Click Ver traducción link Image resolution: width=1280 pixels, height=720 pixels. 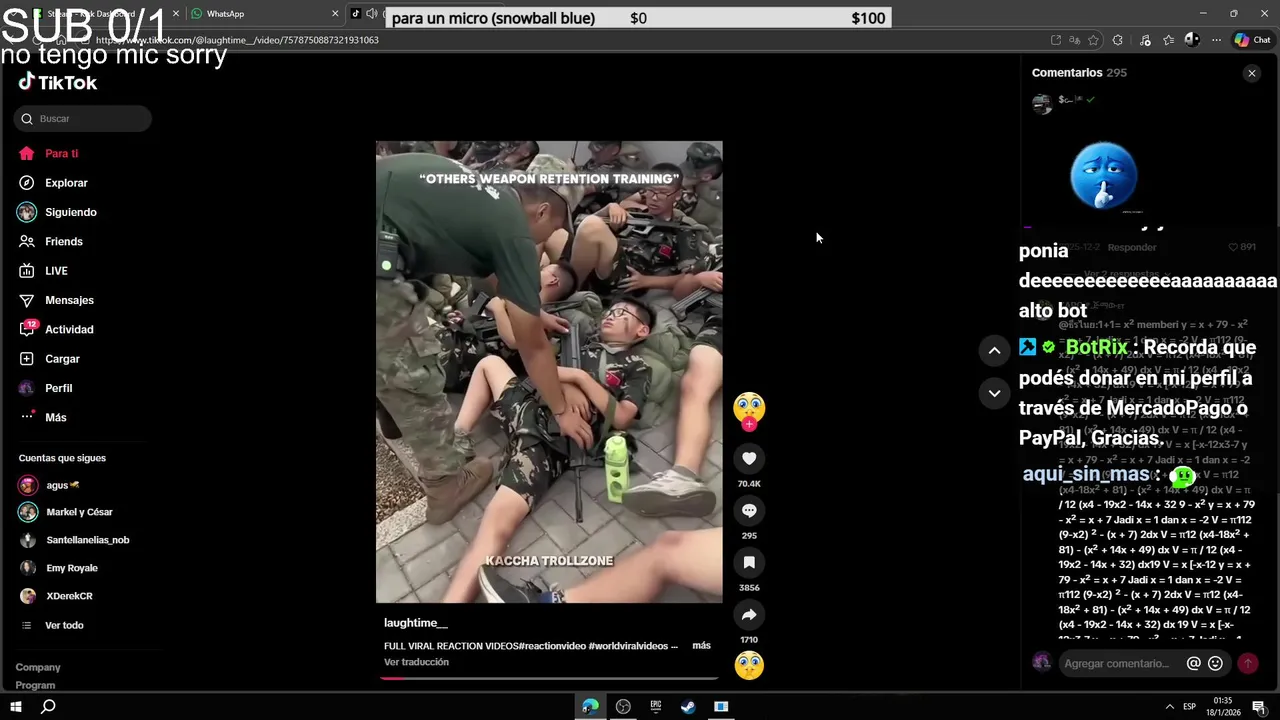coord(416,662)
